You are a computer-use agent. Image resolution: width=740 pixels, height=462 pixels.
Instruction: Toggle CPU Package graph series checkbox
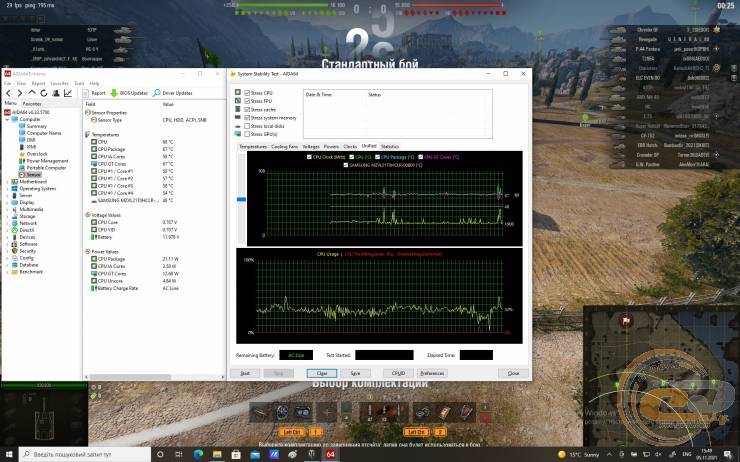tap(377, 157)
